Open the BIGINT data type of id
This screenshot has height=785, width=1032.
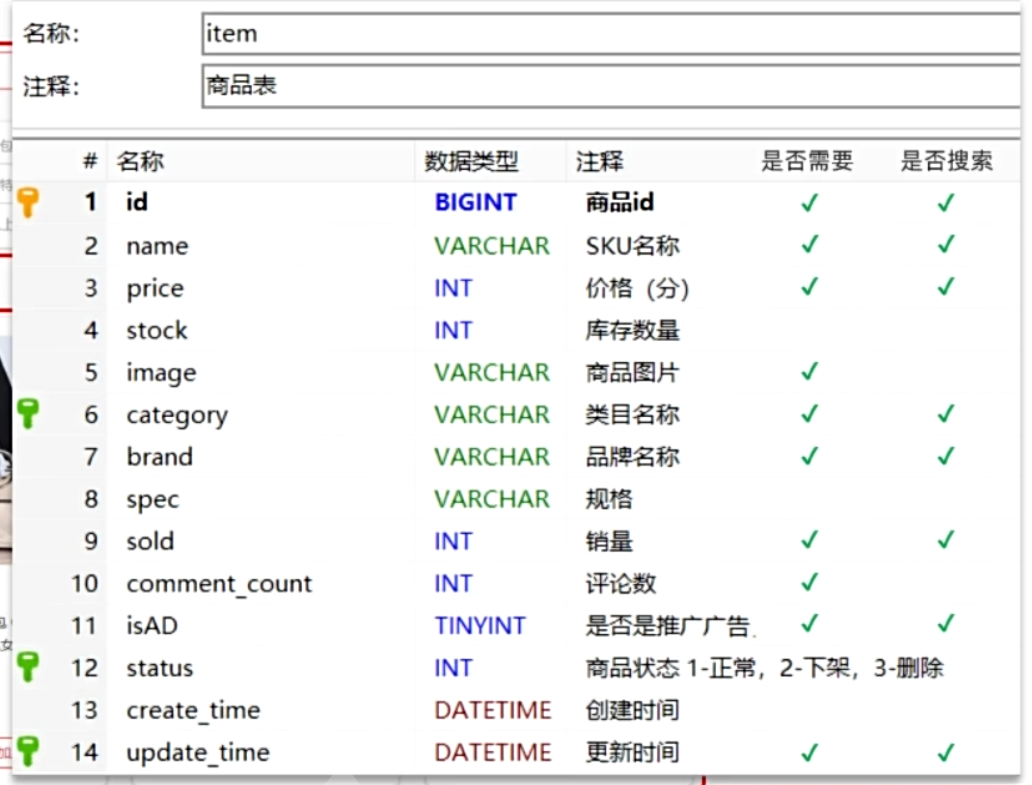coord(475,203)
